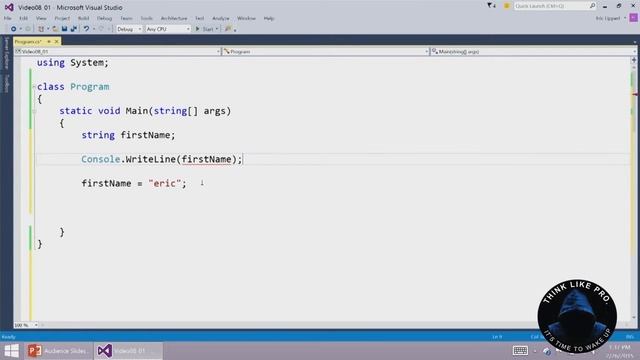Close the Program.cs tab
640x360 pixels.
pos(57,42)
